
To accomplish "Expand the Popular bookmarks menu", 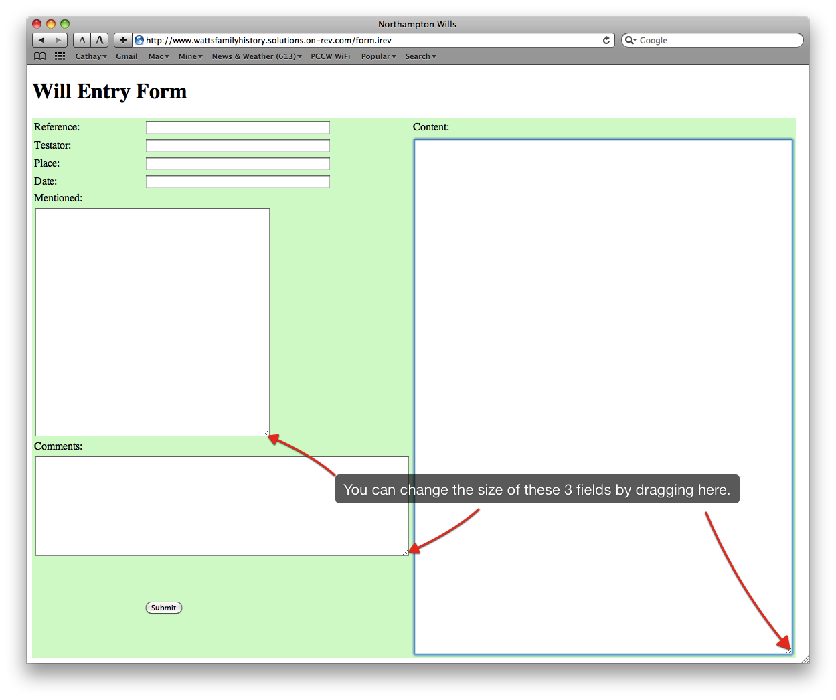I will coord(378,57).
